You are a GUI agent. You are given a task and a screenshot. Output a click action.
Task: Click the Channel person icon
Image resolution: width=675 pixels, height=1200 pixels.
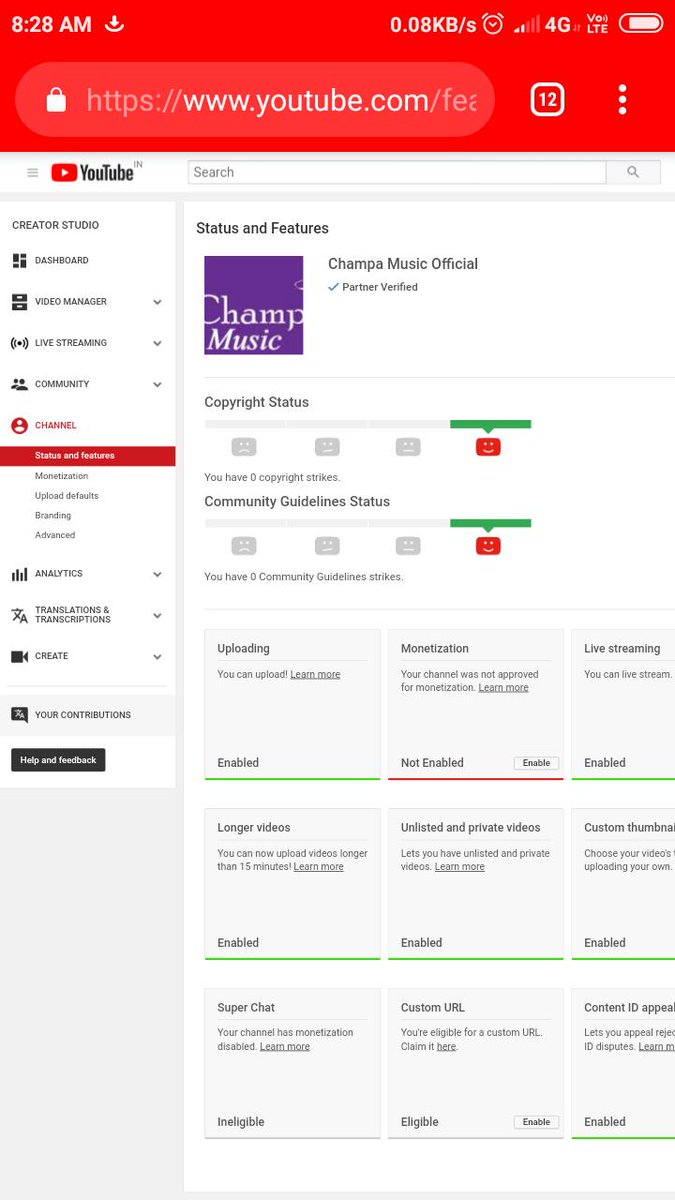pos(19,425)
